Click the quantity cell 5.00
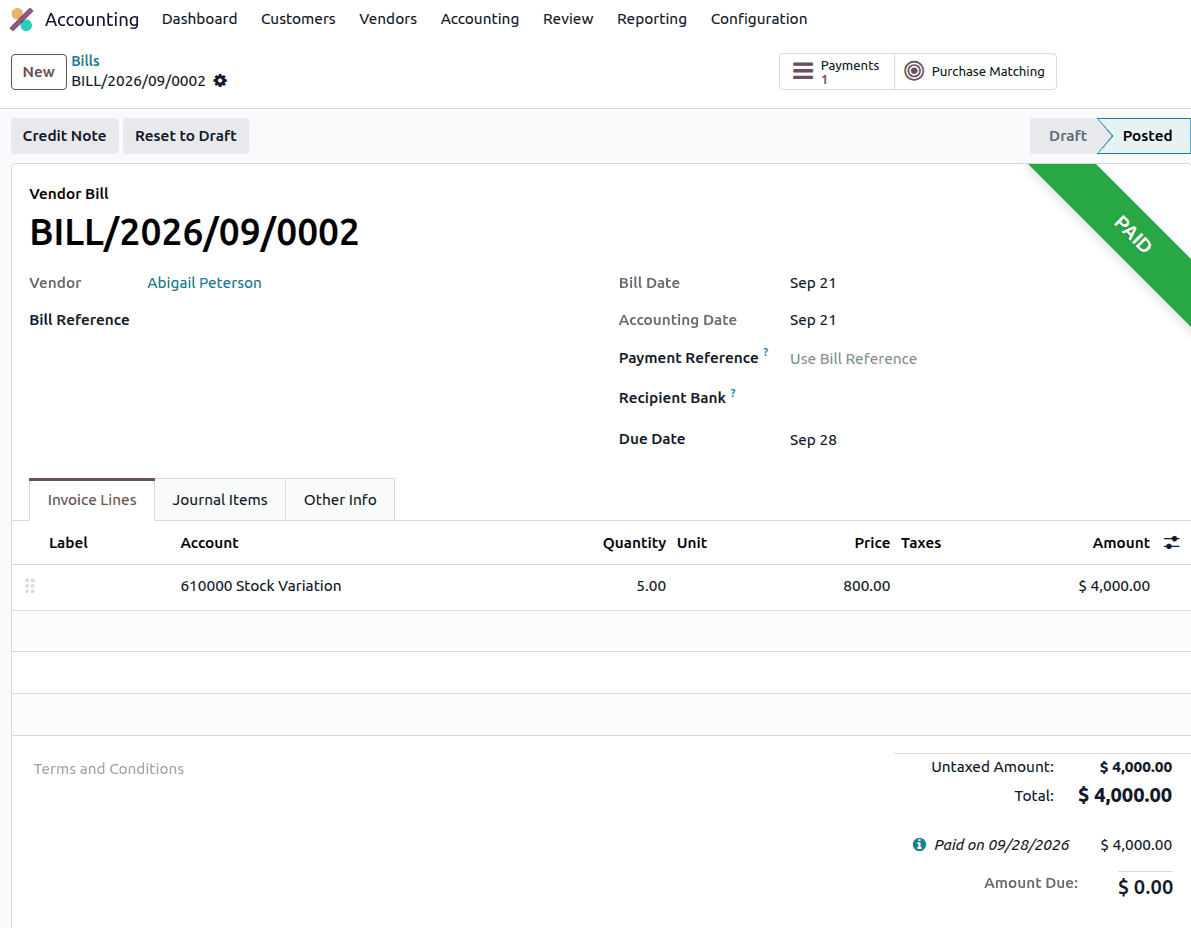The image size is (1191, 928). 651,586
